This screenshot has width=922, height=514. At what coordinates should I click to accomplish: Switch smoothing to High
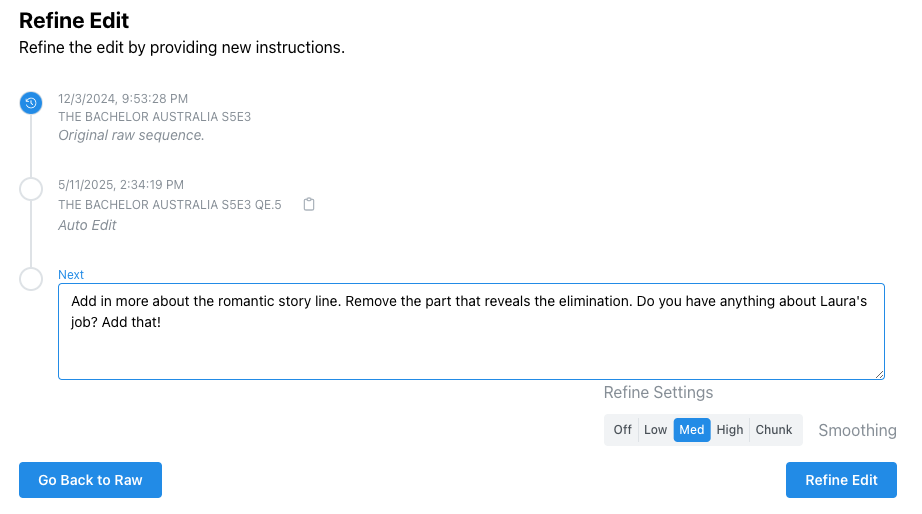[x=730, y=430]
